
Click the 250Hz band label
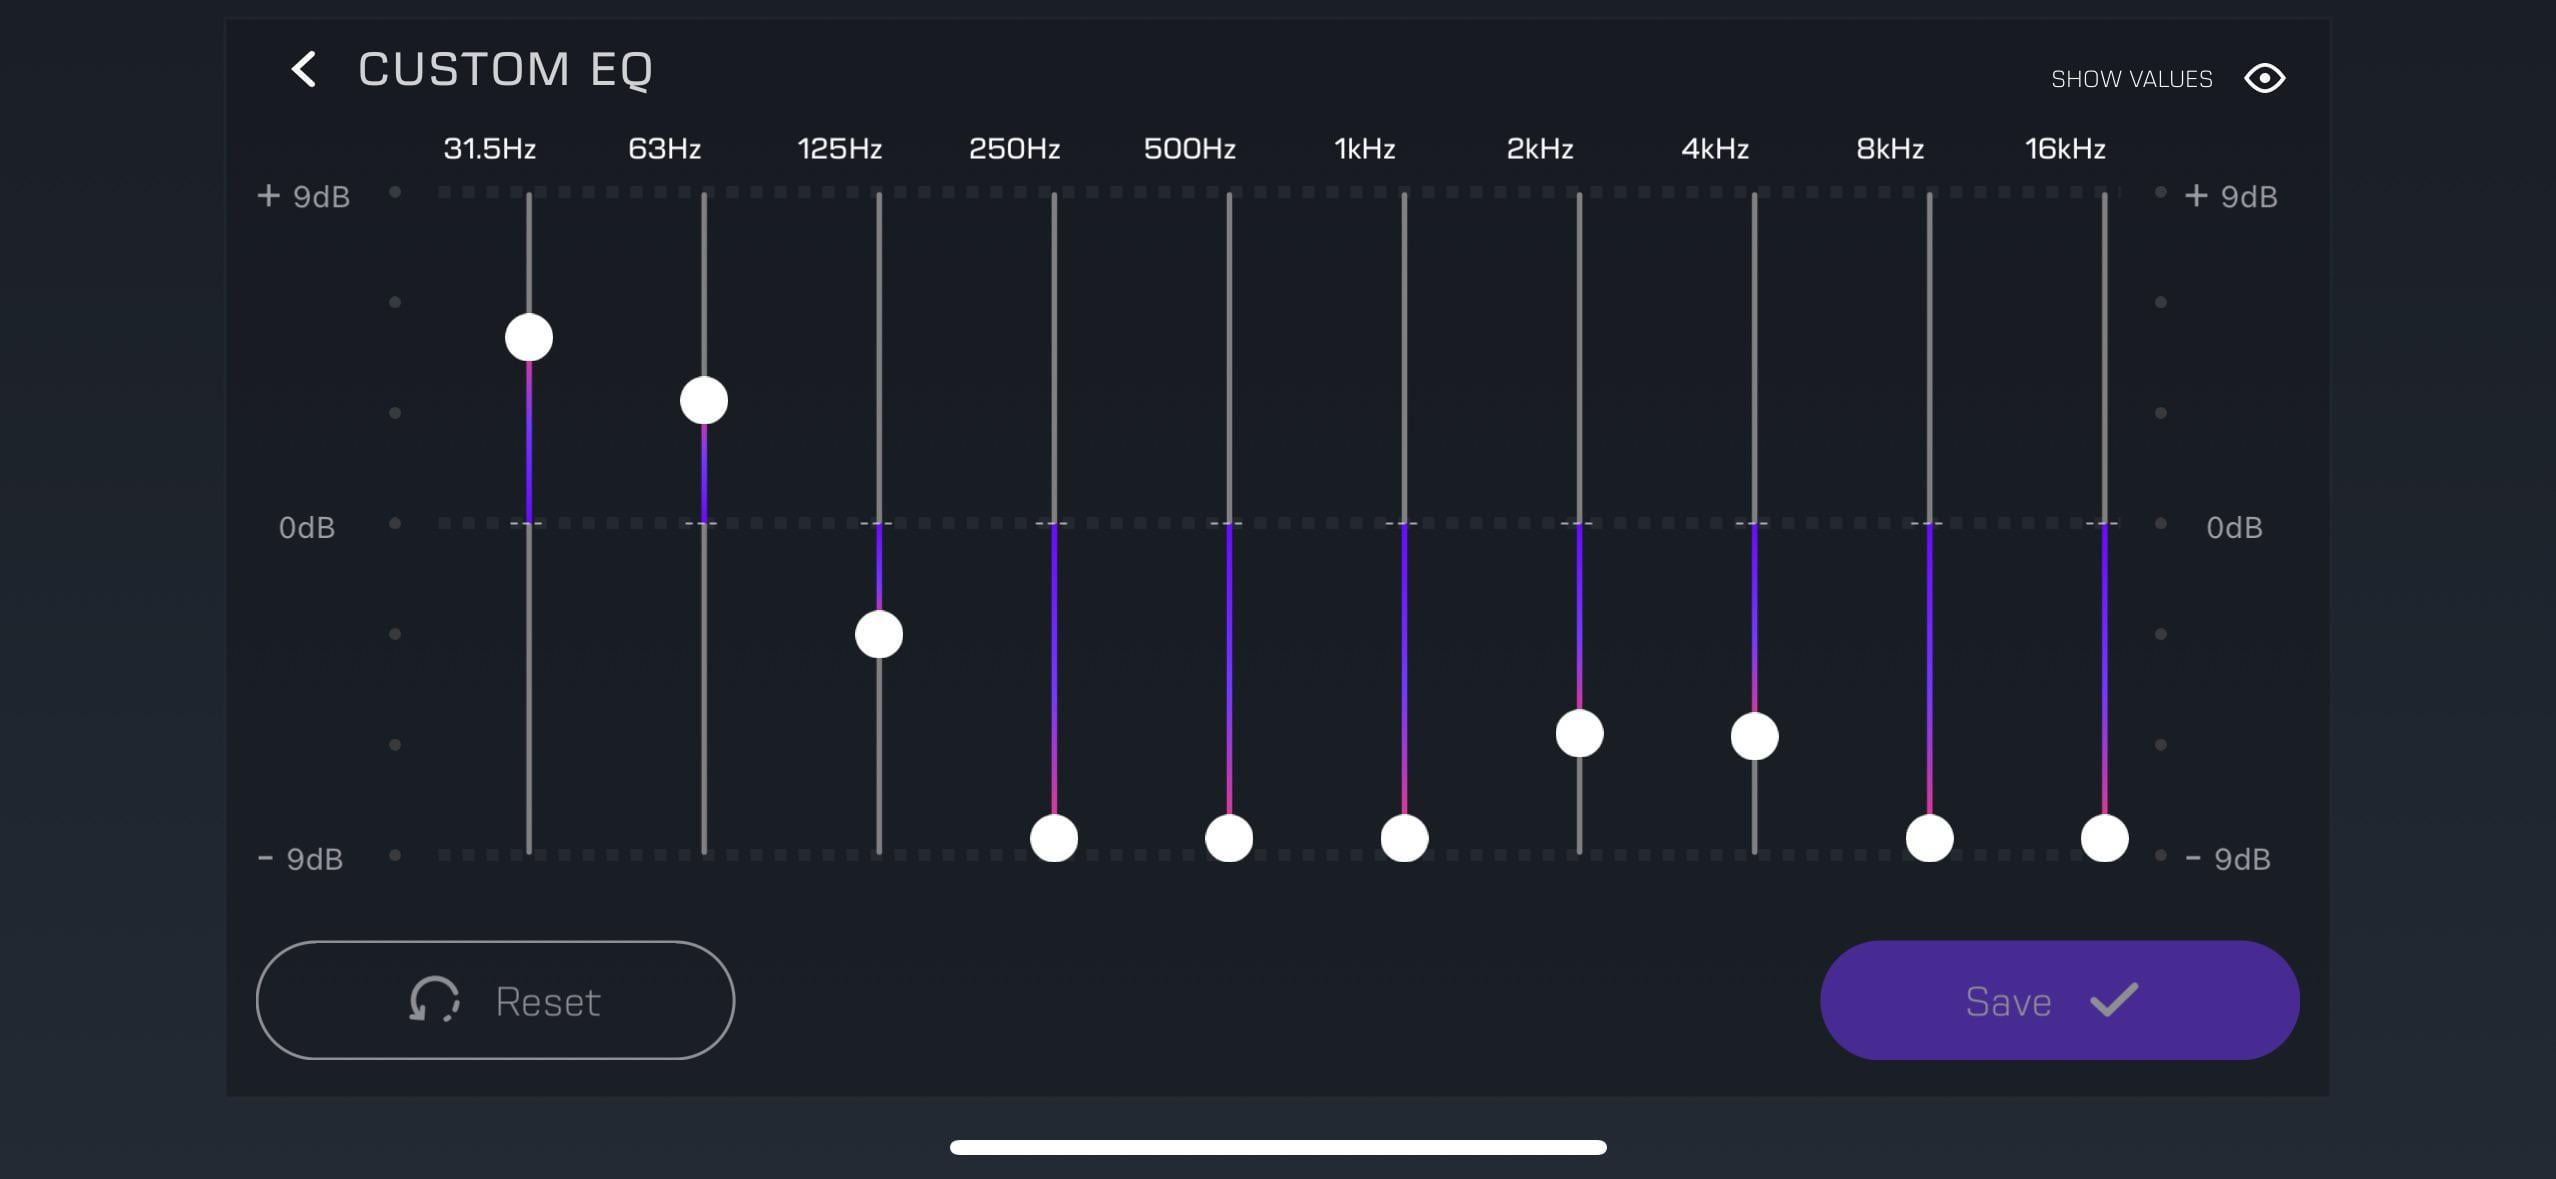pos(1014,149)
